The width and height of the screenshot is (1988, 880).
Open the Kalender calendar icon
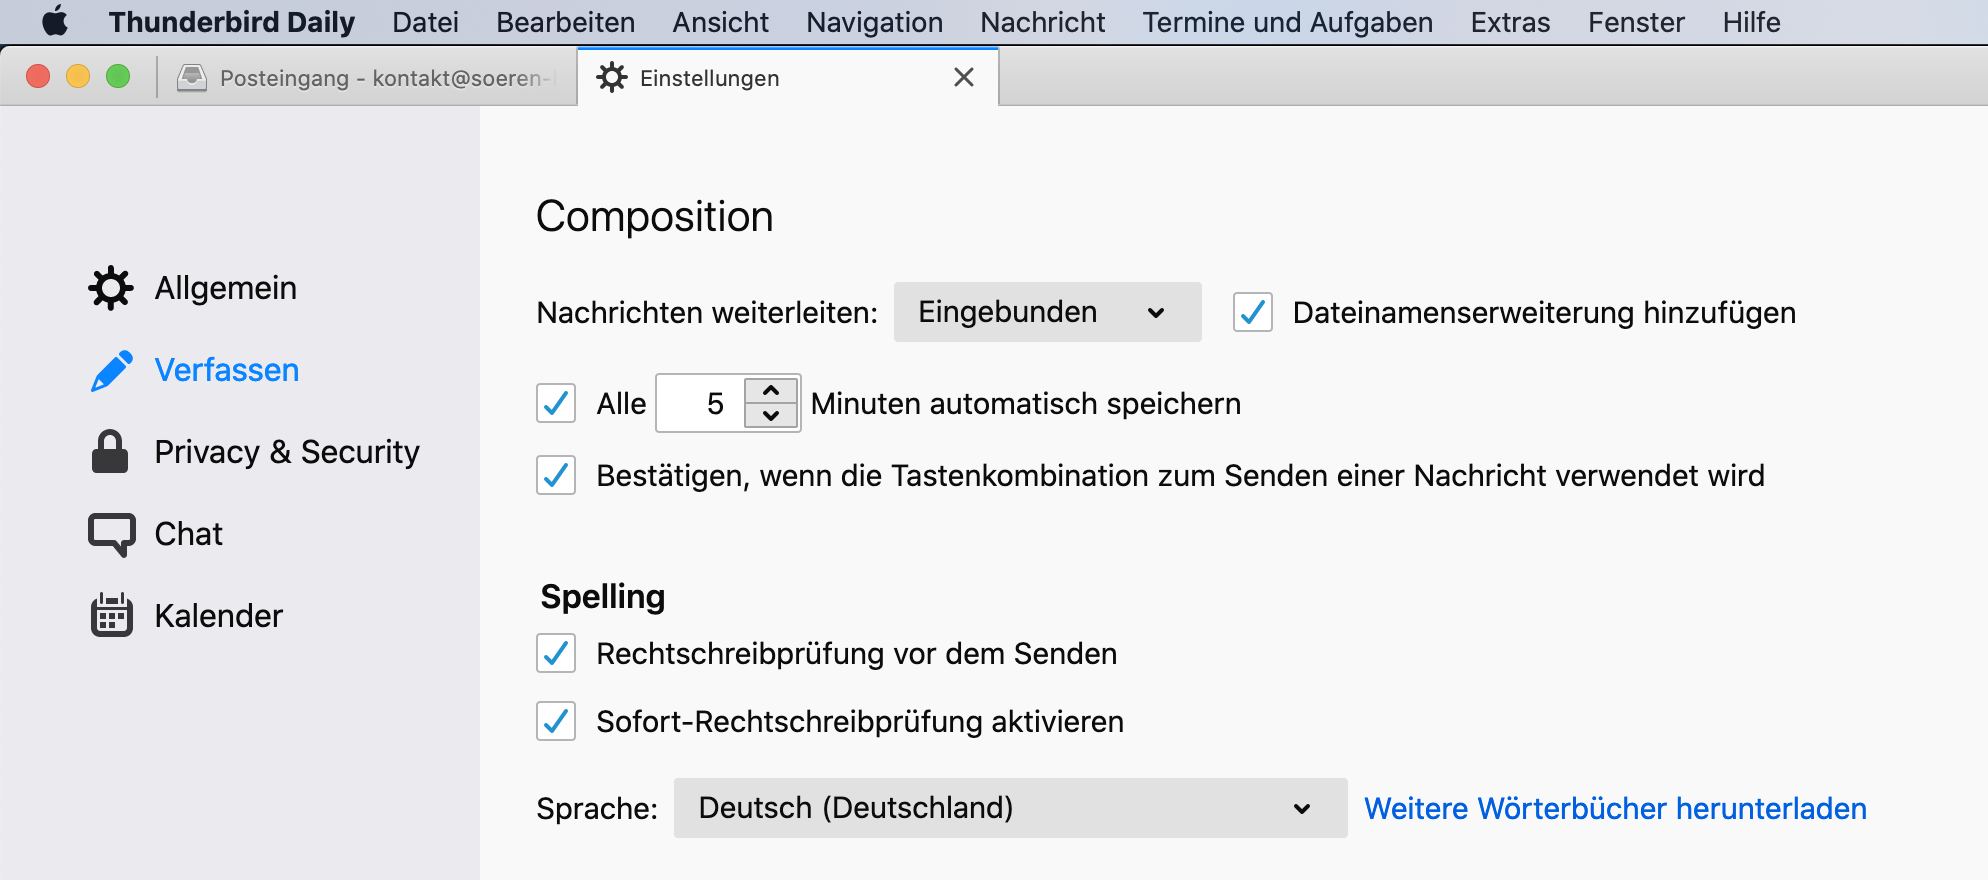111,615
